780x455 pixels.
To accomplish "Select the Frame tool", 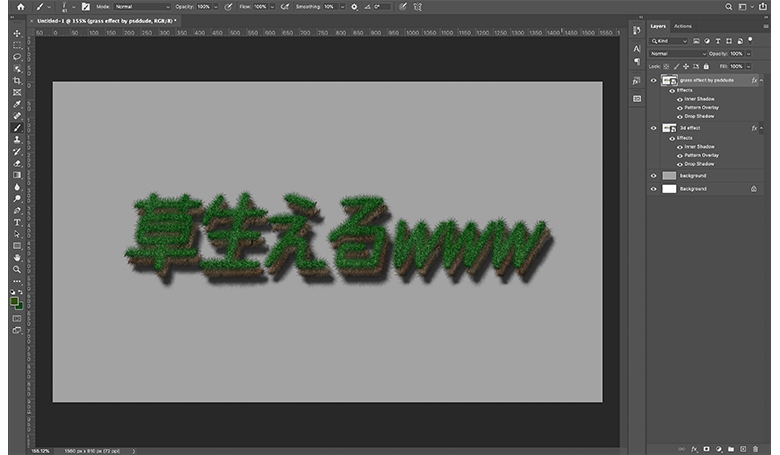I will coord(17,92).
